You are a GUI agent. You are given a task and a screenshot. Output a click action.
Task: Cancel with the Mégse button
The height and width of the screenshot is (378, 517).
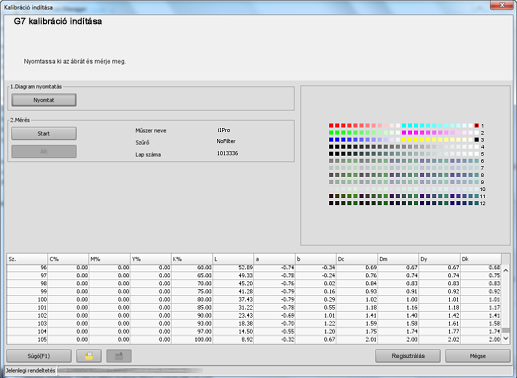[x=478, y=356]
